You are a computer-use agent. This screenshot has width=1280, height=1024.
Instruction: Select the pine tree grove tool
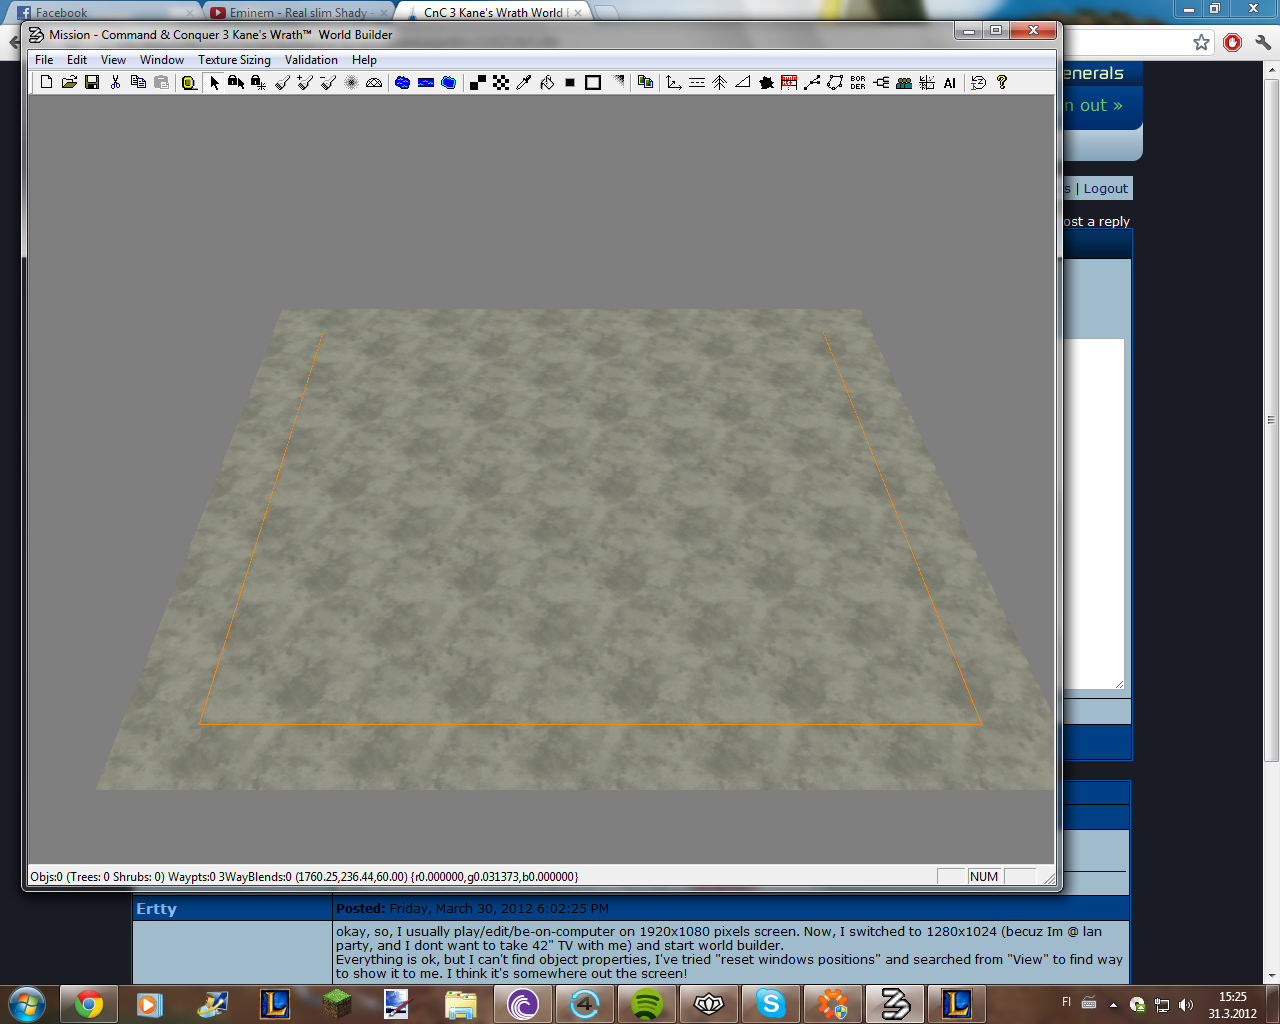(720, 83)
